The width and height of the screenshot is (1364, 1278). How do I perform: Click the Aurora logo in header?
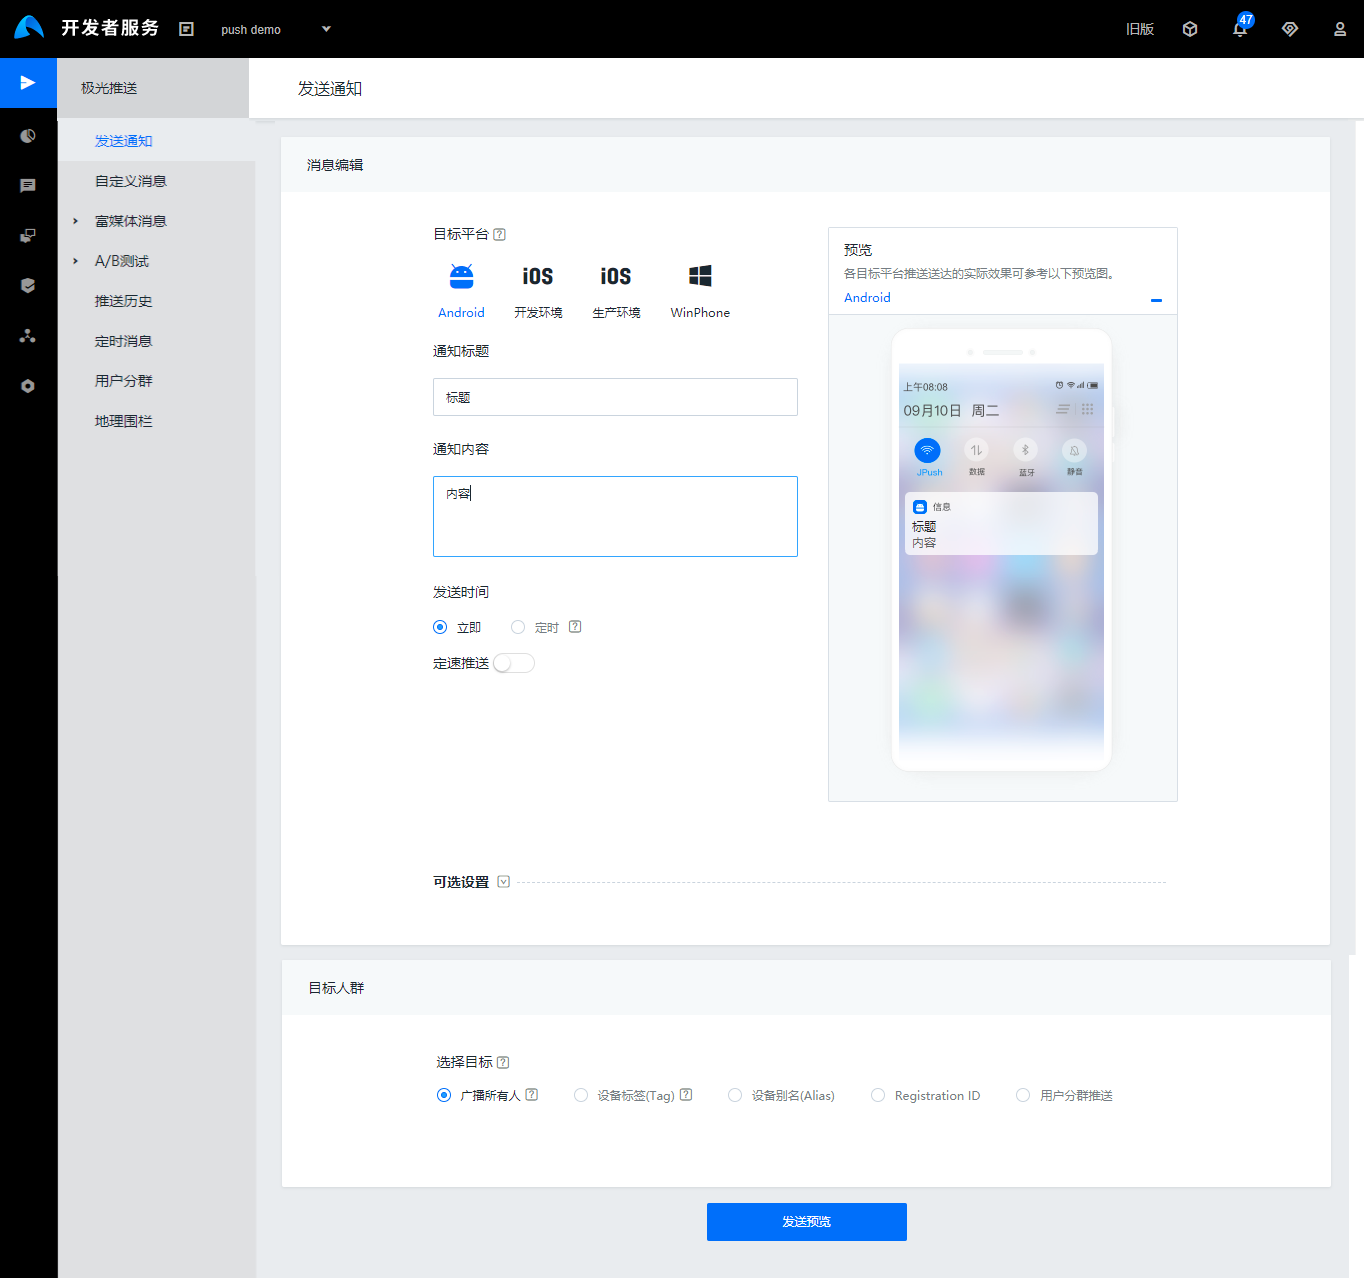[29, 27]
